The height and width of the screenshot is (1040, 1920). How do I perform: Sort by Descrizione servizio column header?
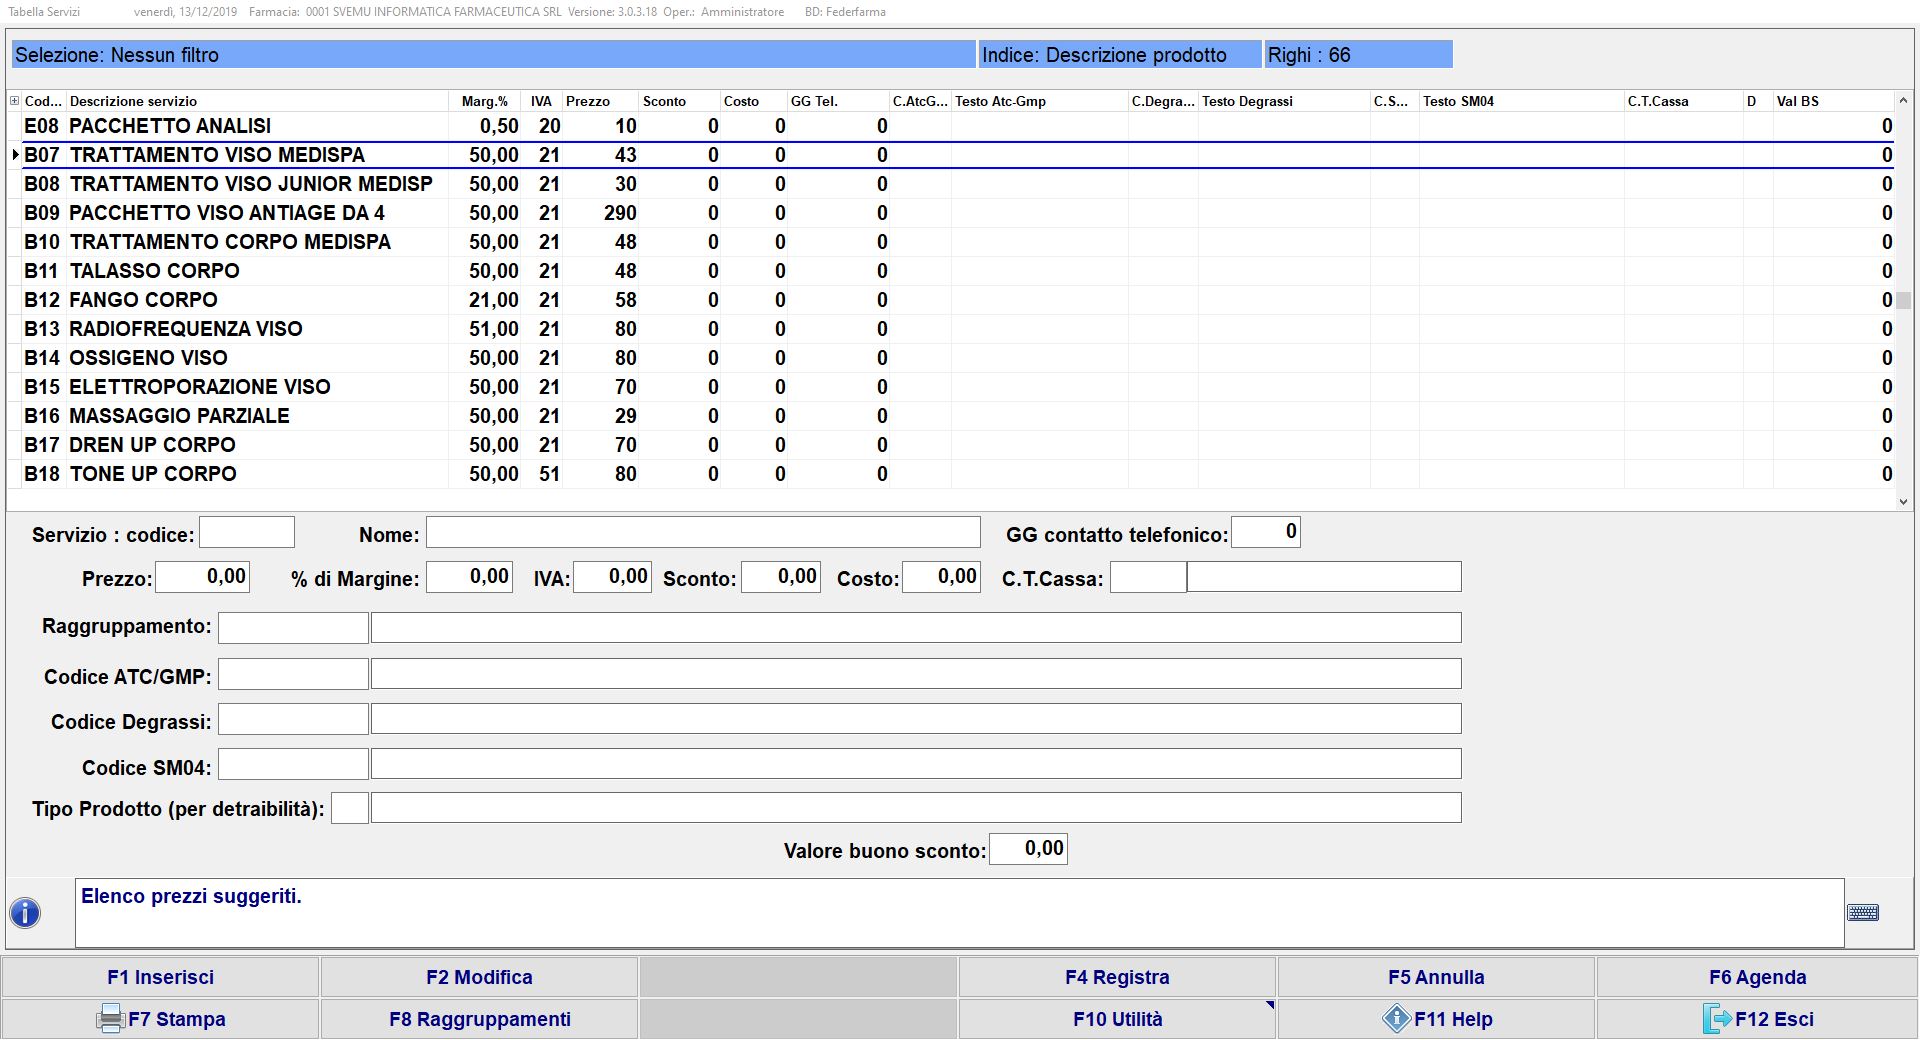pos(133,101)
